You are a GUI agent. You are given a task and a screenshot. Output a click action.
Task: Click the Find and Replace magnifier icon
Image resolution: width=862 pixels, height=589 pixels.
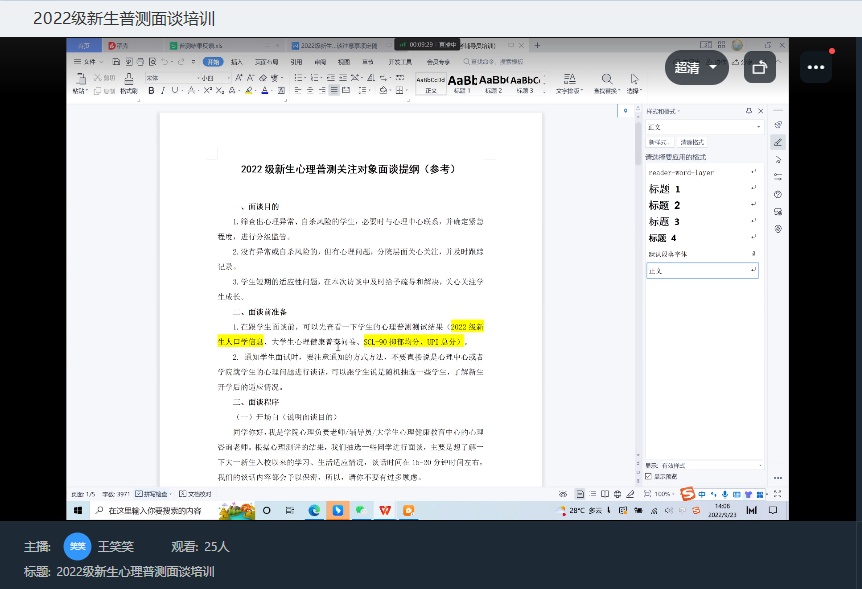tap(606, 79)
